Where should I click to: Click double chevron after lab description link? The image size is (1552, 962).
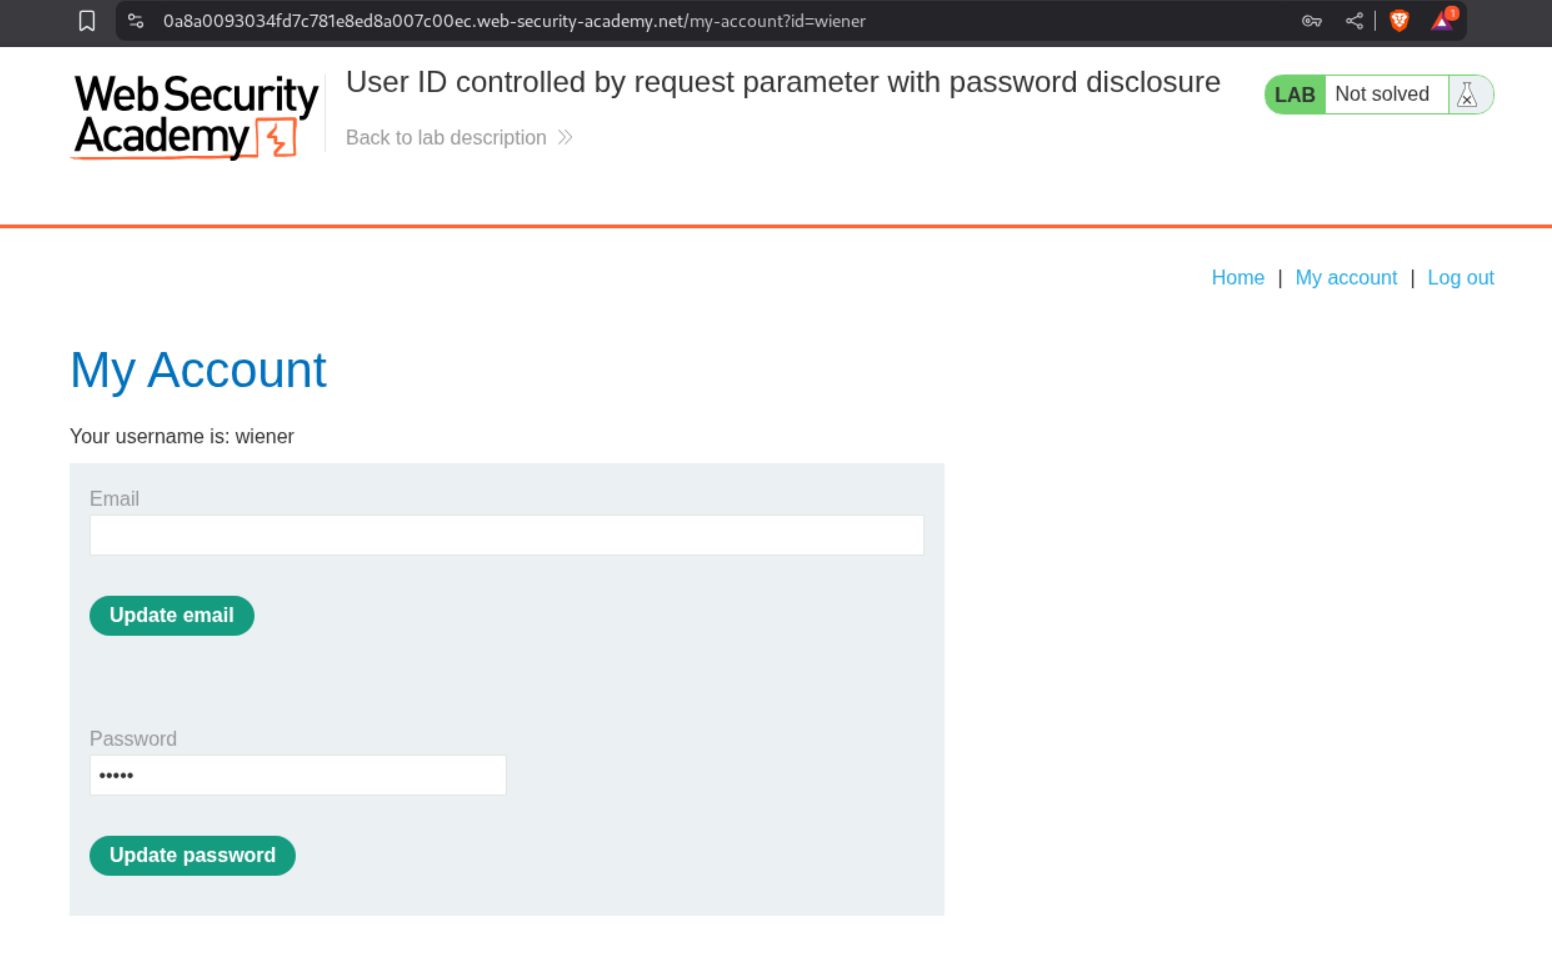point(565,138)
